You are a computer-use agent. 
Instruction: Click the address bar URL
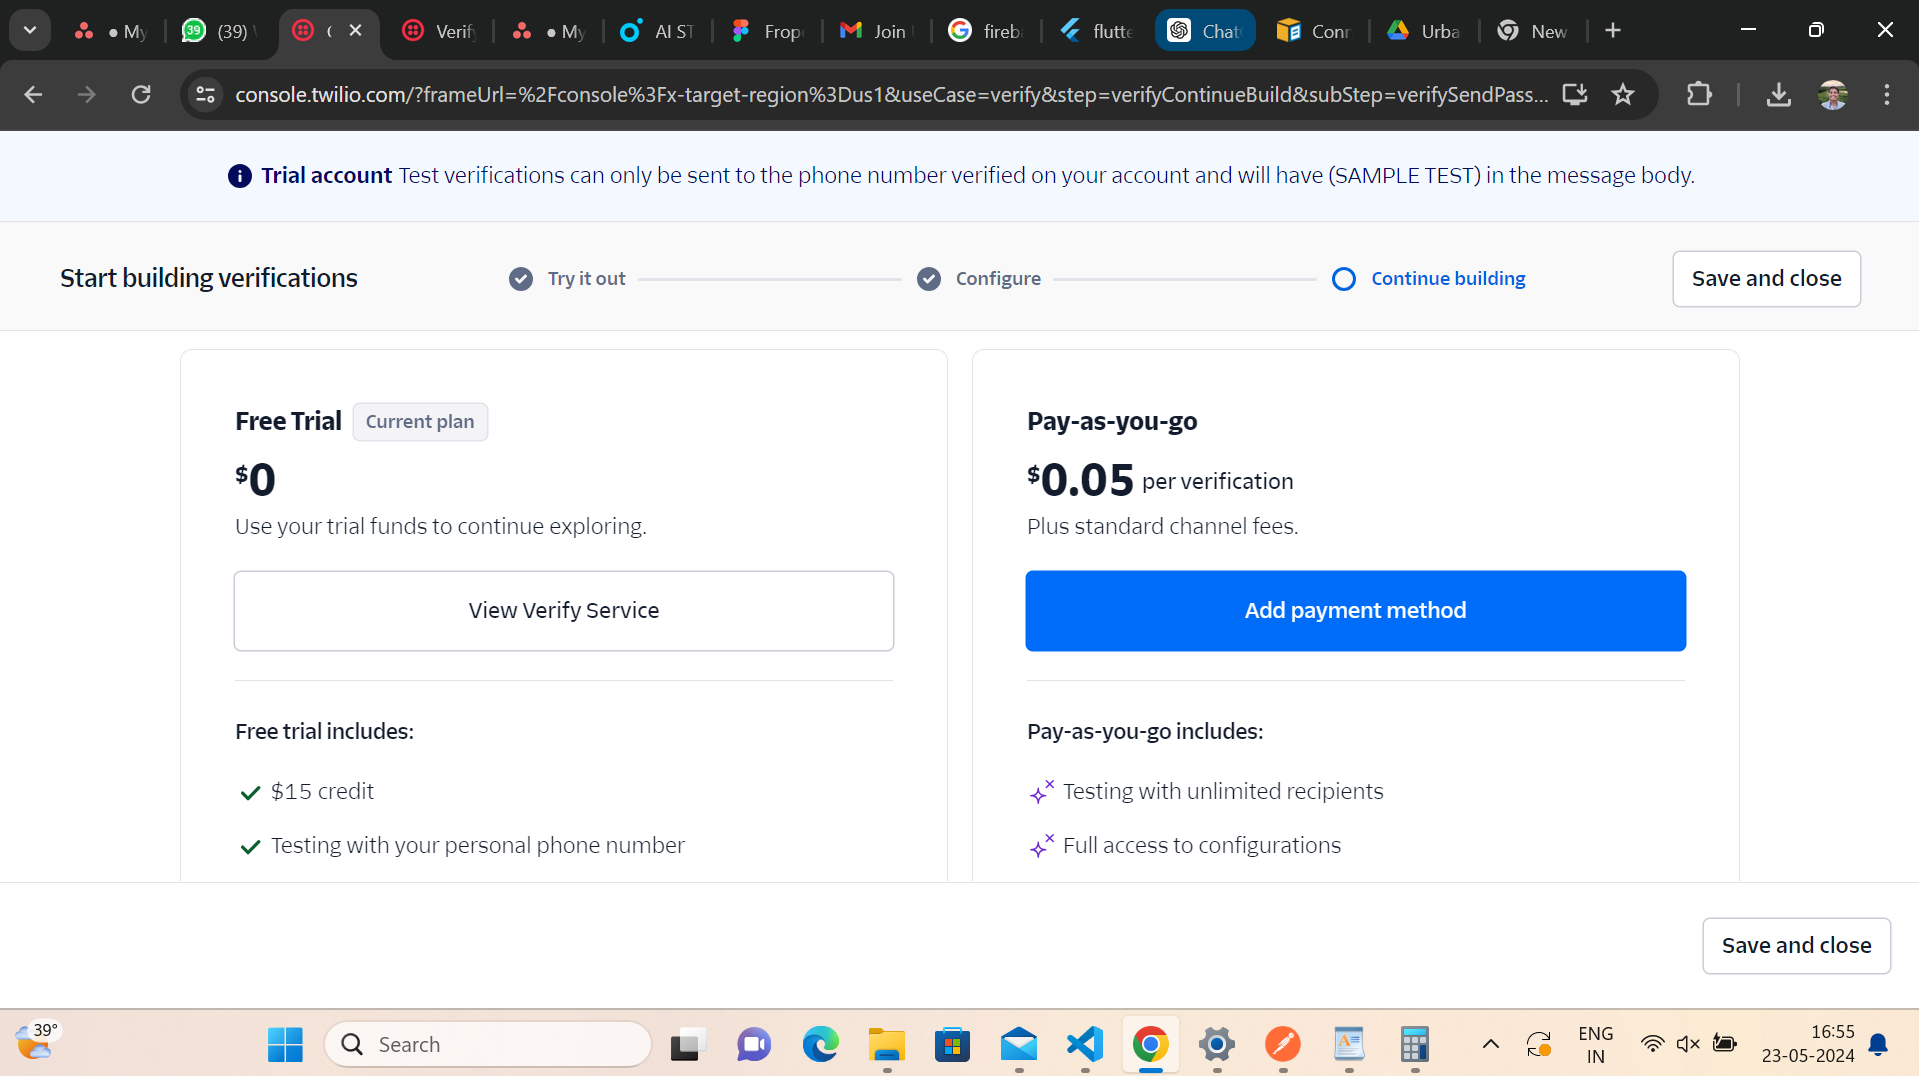click(x=891, y=94)
